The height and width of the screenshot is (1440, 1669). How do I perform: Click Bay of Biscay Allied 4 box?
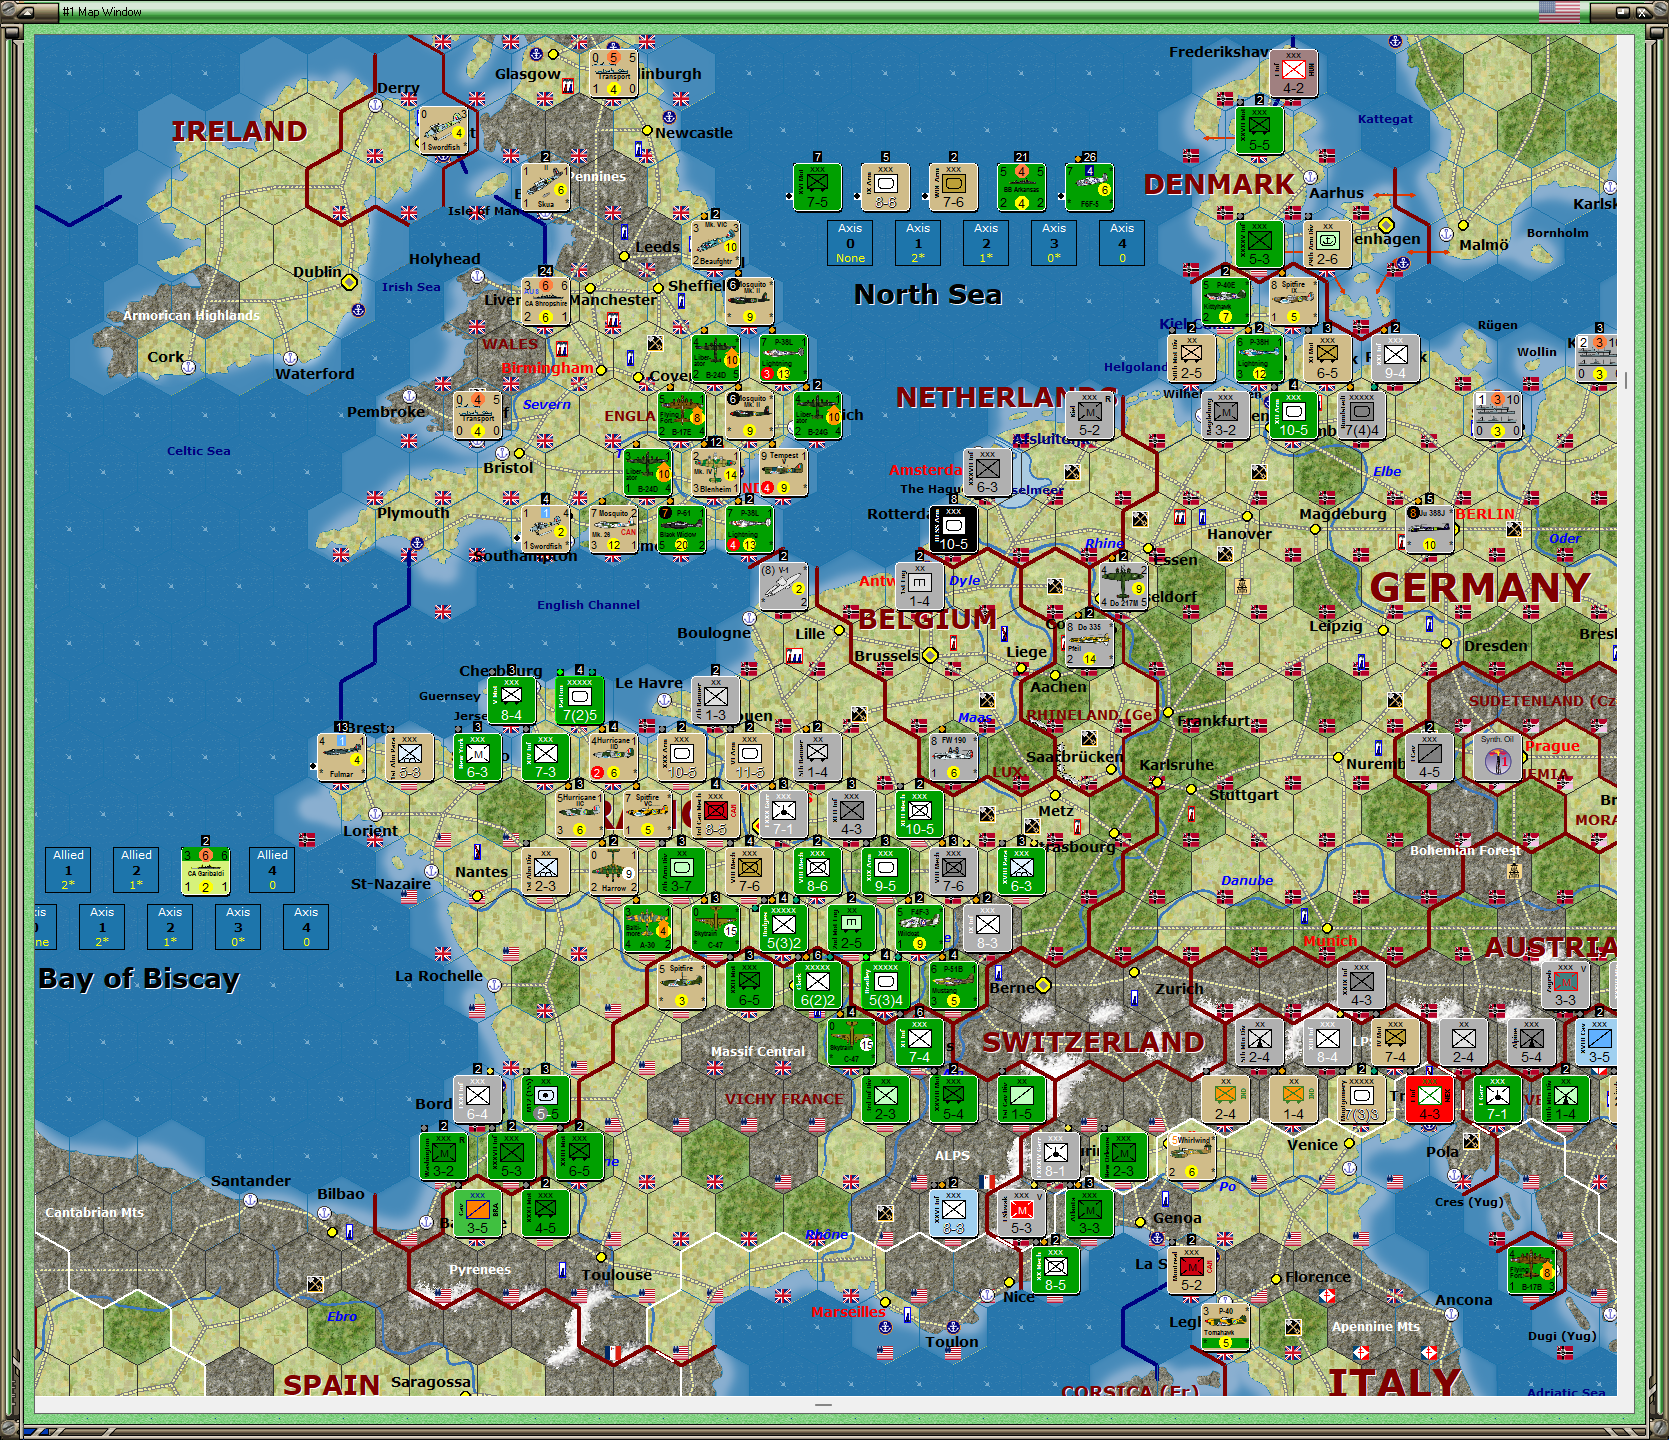click(x=272, y=870)
